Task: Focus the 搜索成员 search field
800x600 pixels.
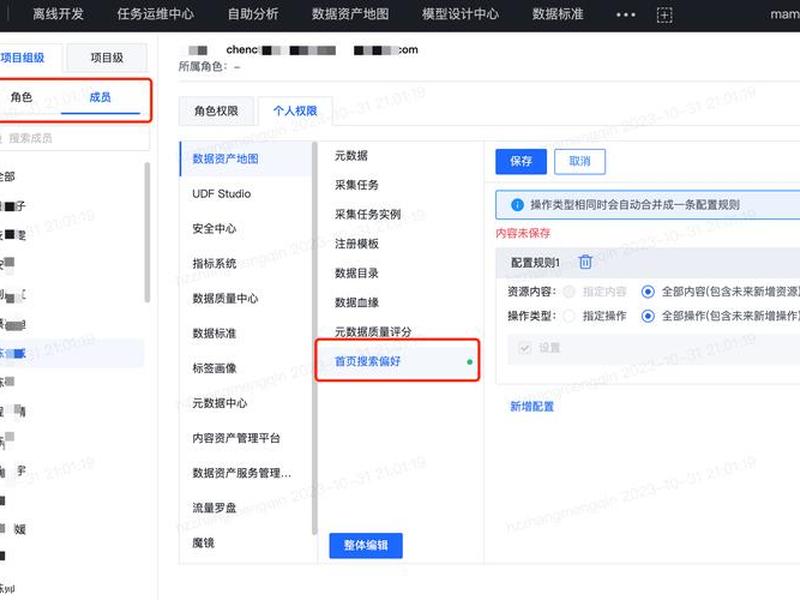Action: (74, 138)
